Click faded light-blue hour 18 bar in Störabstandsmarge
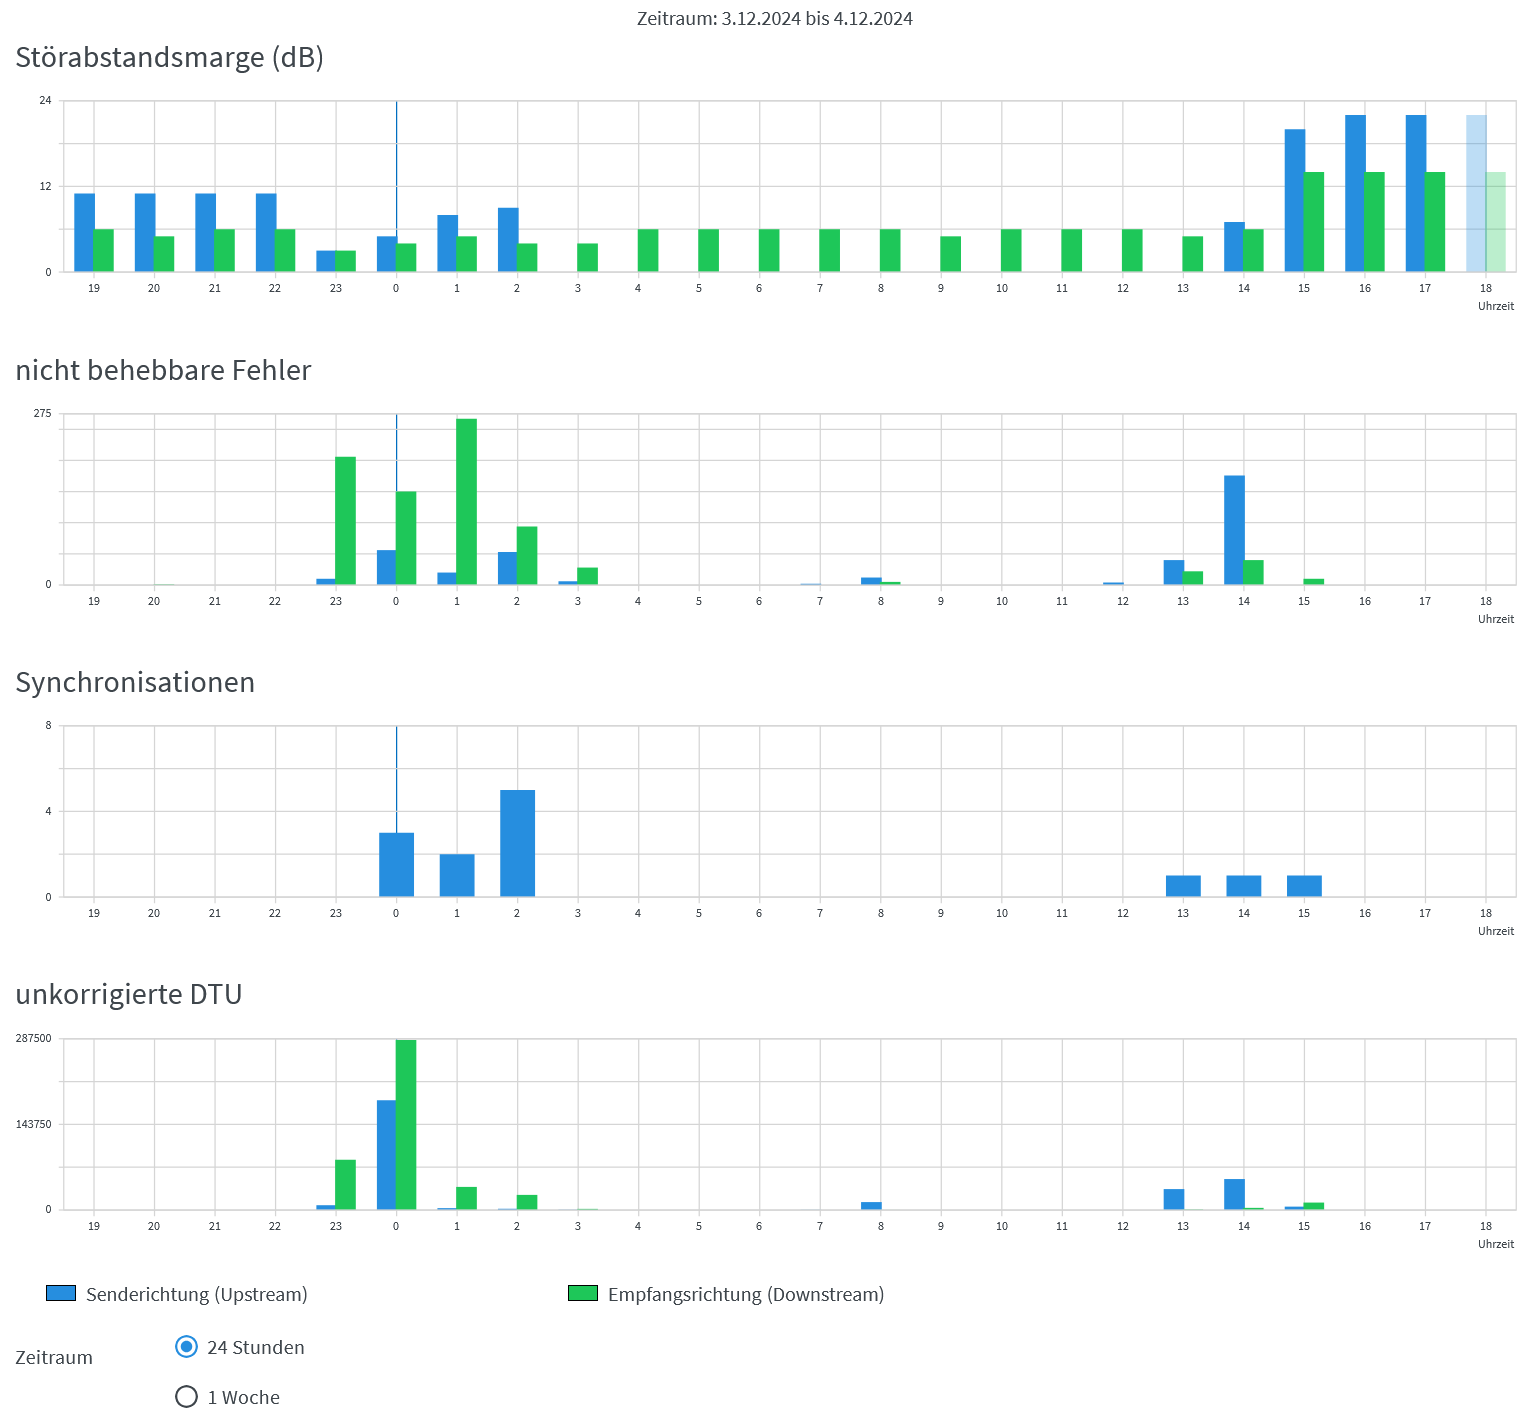Viewport: 1537px width, 1427px height. point(1476,193)
